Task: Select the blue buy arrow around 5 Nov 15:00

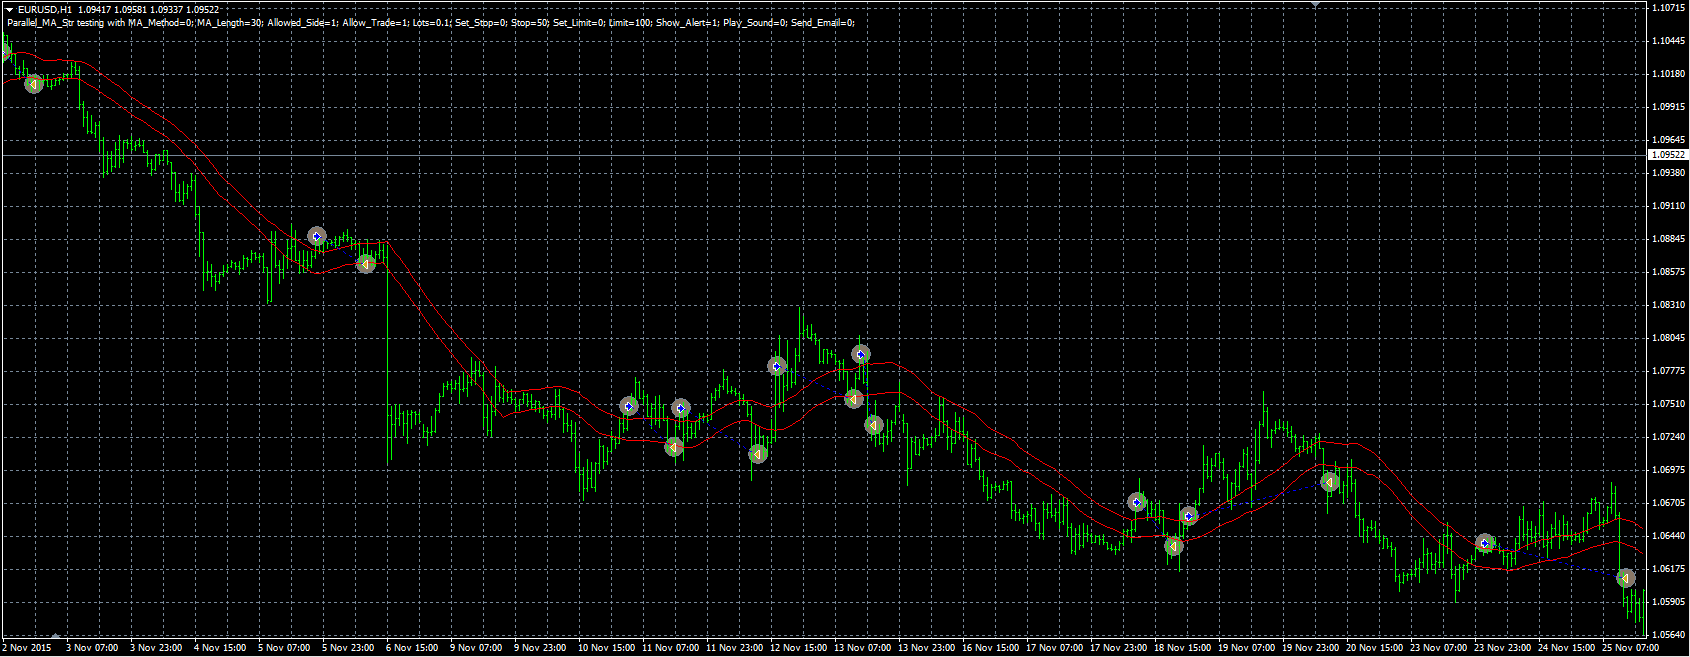Action: (317, 236)
